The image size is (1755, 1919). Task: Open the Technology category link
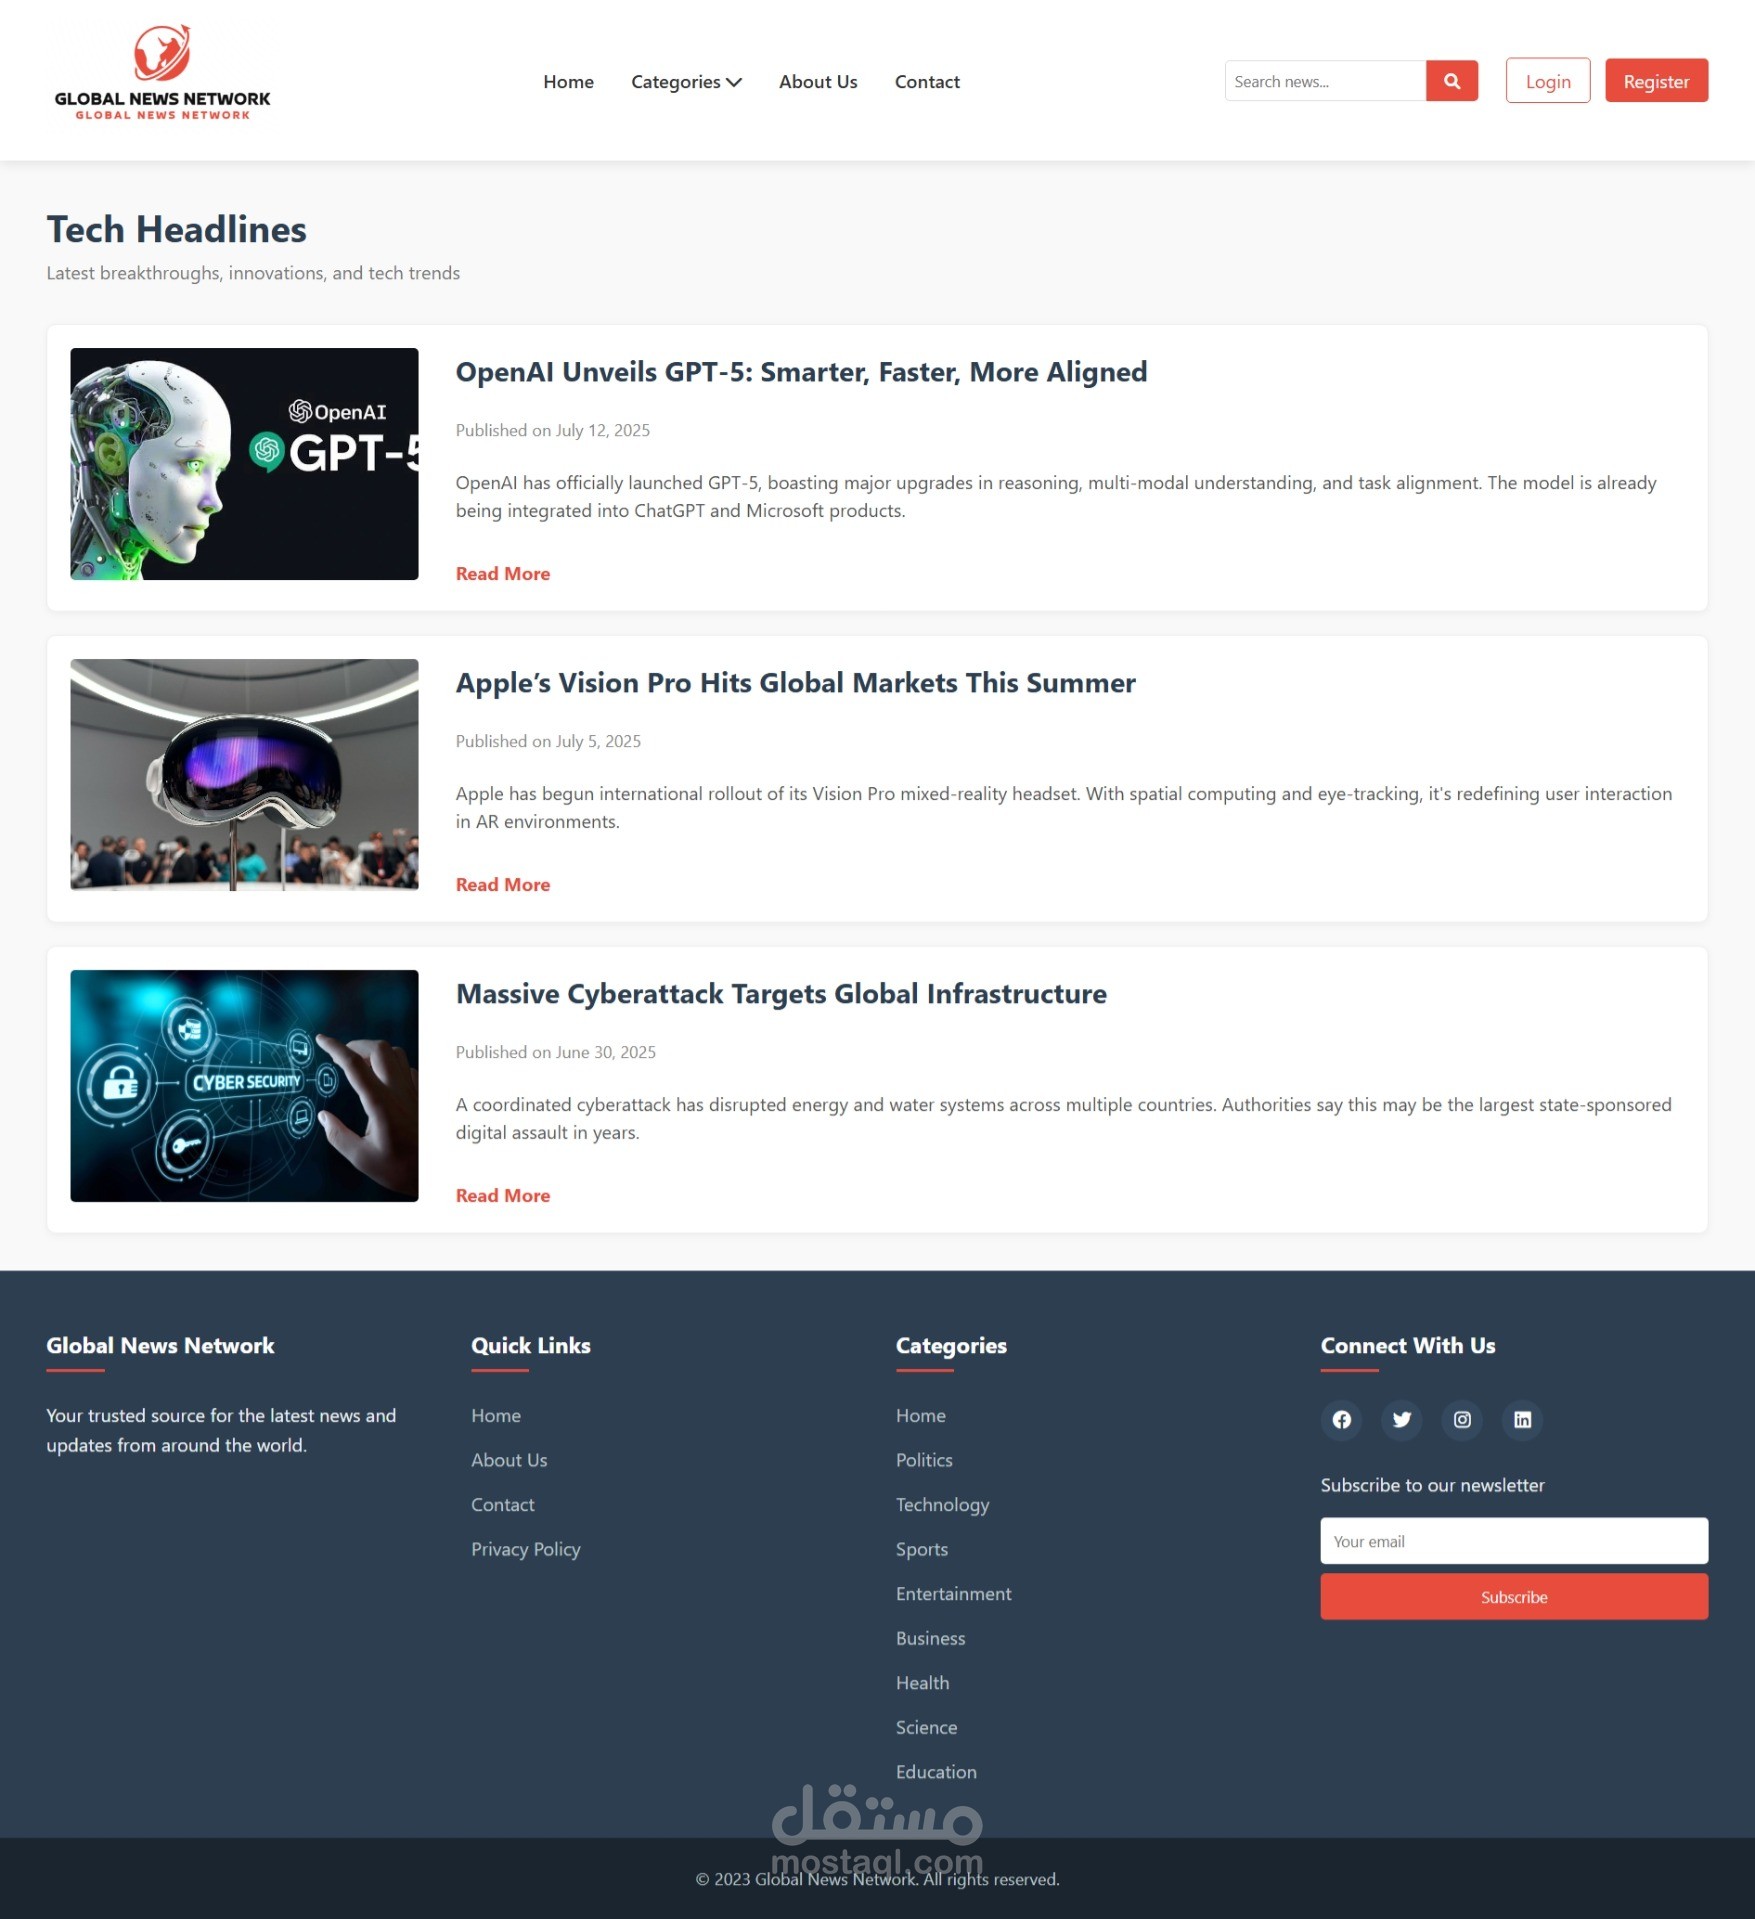coord(942,1505)
